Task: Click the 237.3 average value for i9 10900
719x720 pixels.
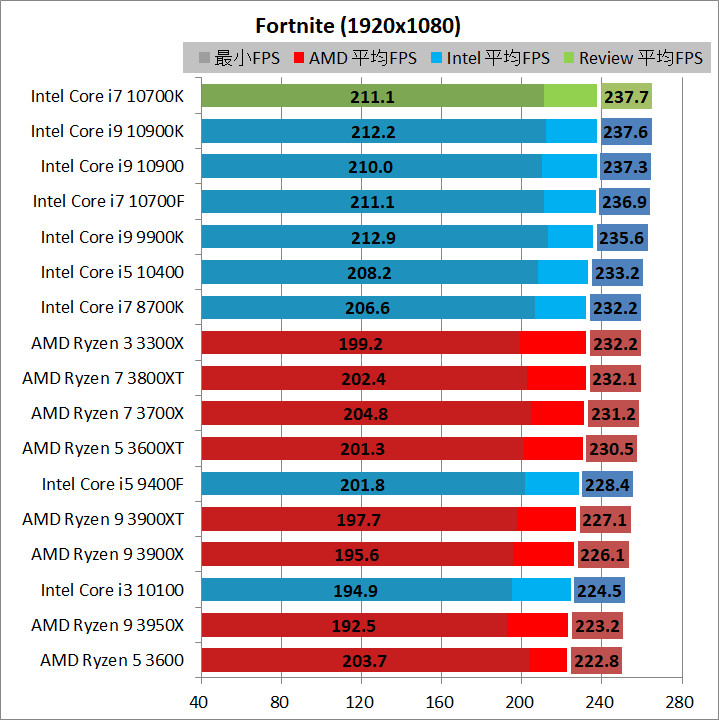Action: pos(625,167)
